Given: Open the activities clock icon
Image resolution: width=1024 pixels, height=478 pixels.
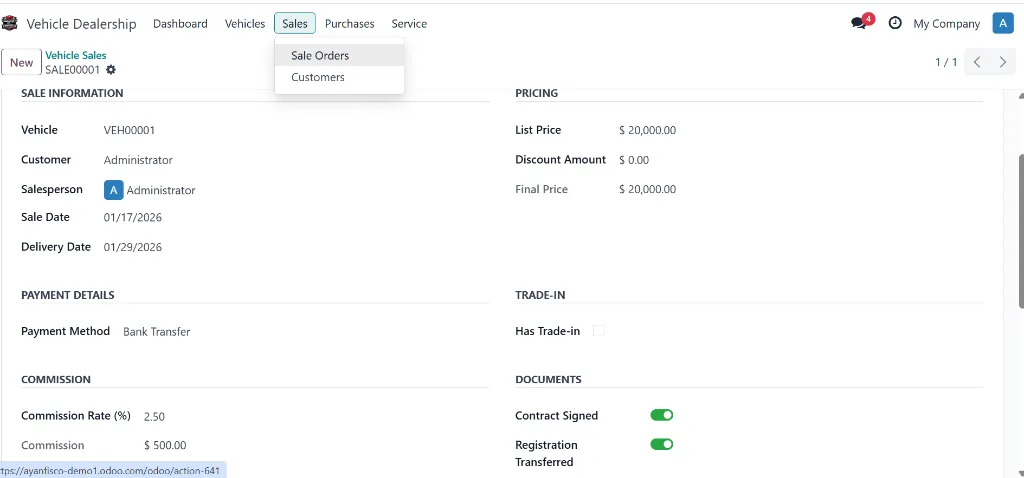Looking at the screenshot, I should 895,23.
